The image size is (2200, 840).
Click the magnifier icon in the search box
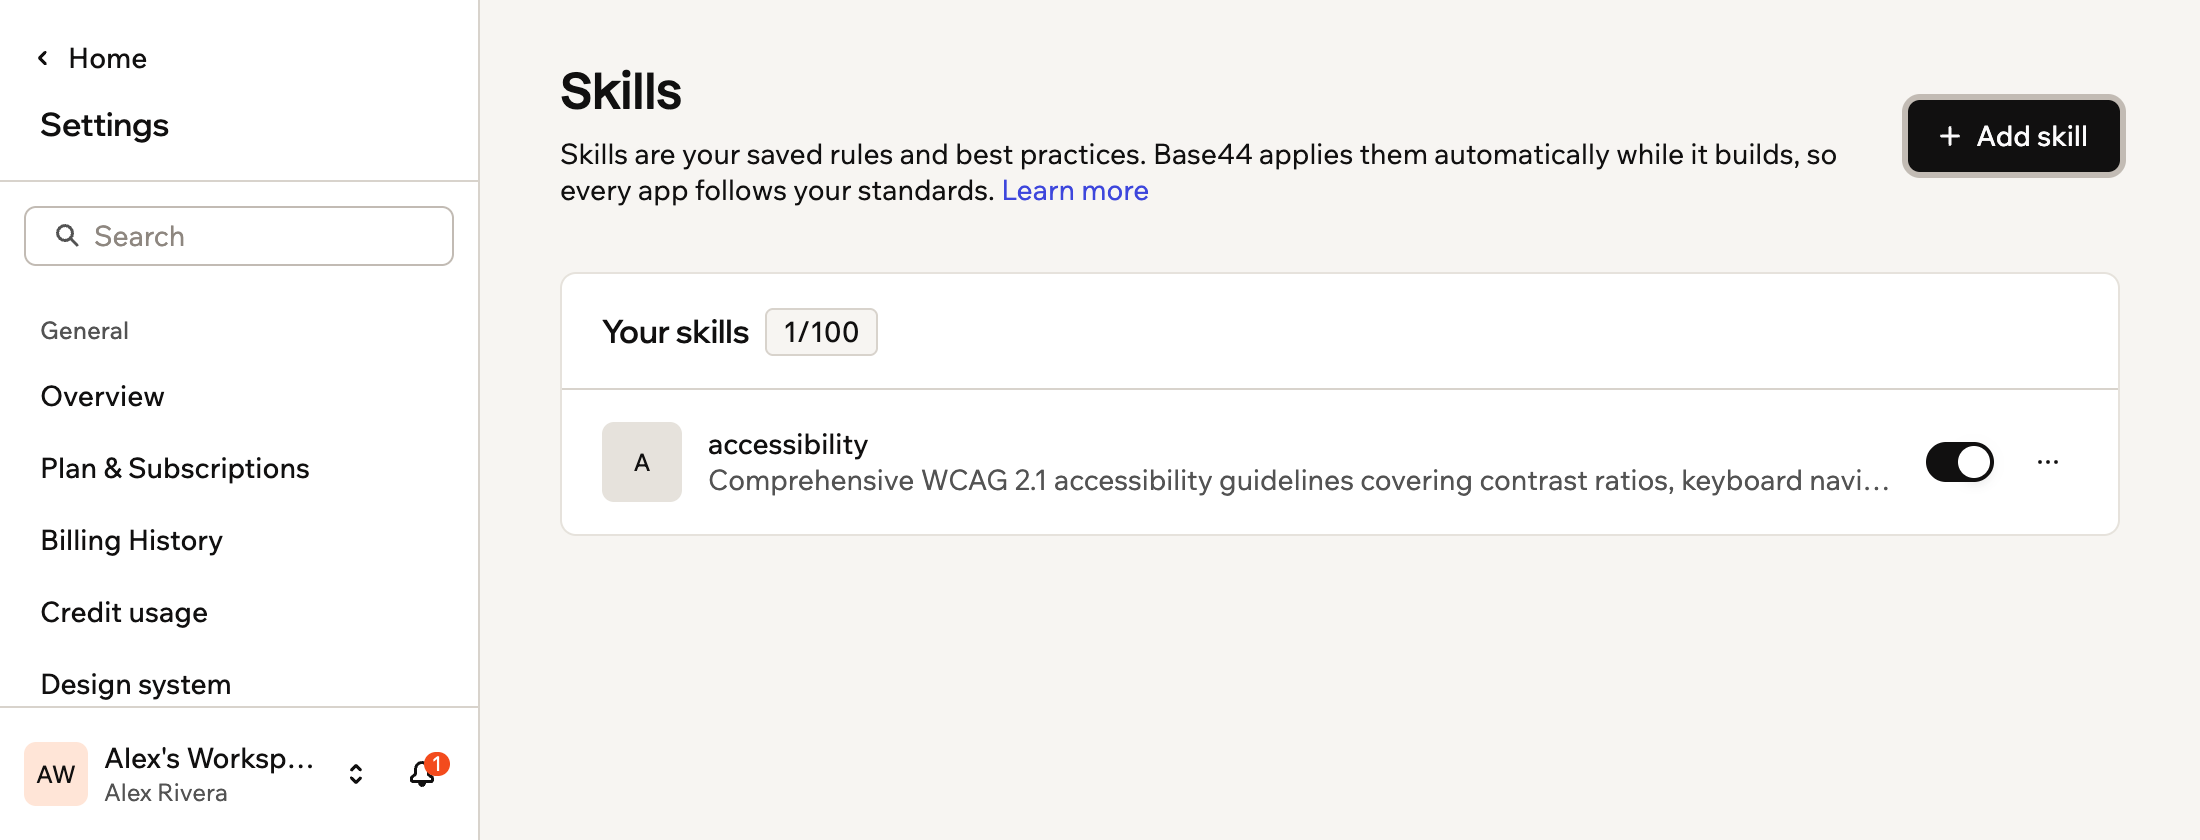(x=67, y=235)
